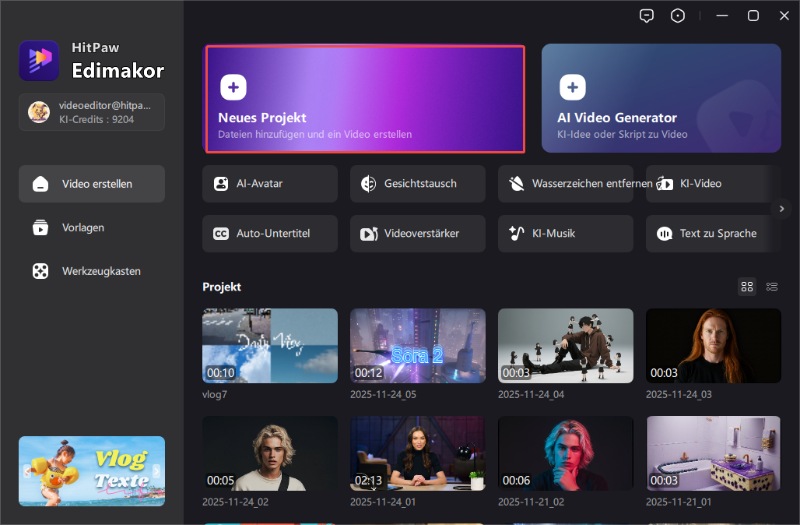Select the Video erstellen sidebar tab
Viewport: 800px width, 525px height.
92,184
